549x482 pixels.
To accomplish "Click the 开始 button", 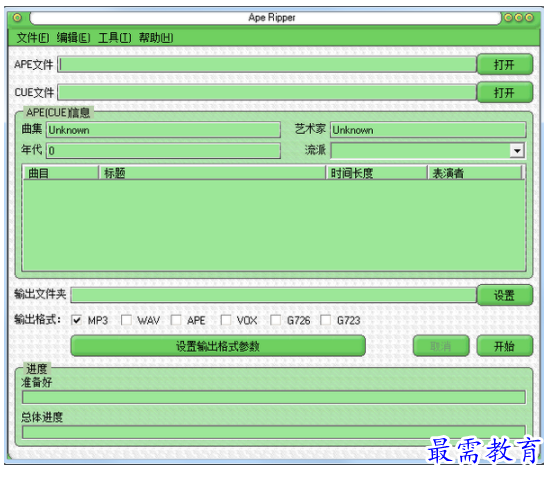I will pyautogui.click(x=505, y=346).
